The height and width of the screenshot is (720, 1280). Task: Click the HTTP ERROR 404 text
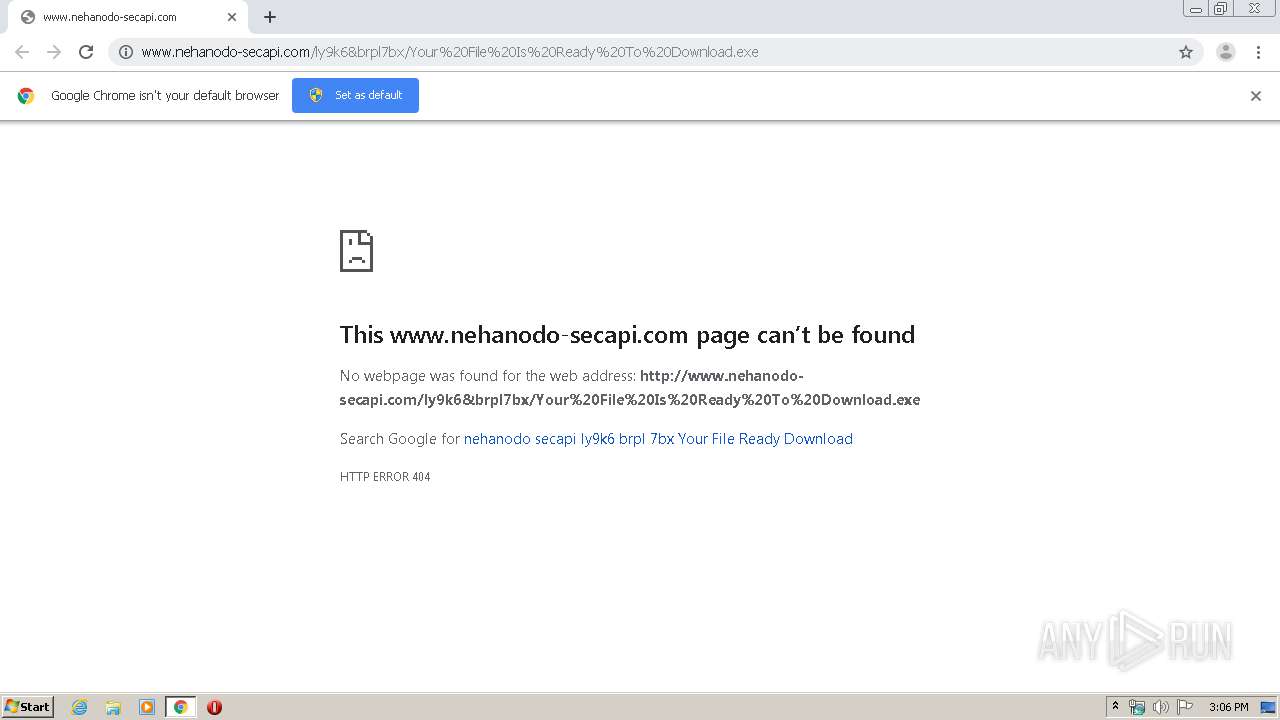(x=385, y=477)
